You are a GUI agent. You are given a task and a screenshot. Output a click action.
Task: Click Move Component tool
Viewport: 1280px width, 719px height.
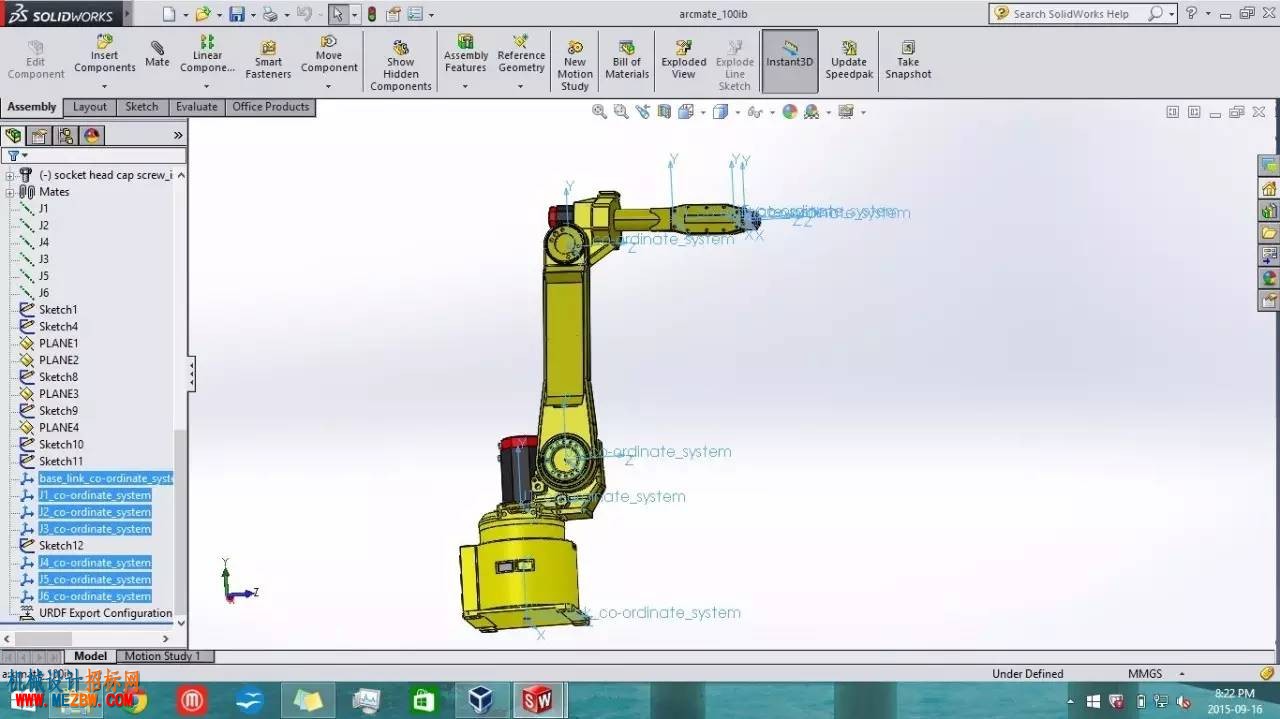pyautogui.click(x=329, y=54)
